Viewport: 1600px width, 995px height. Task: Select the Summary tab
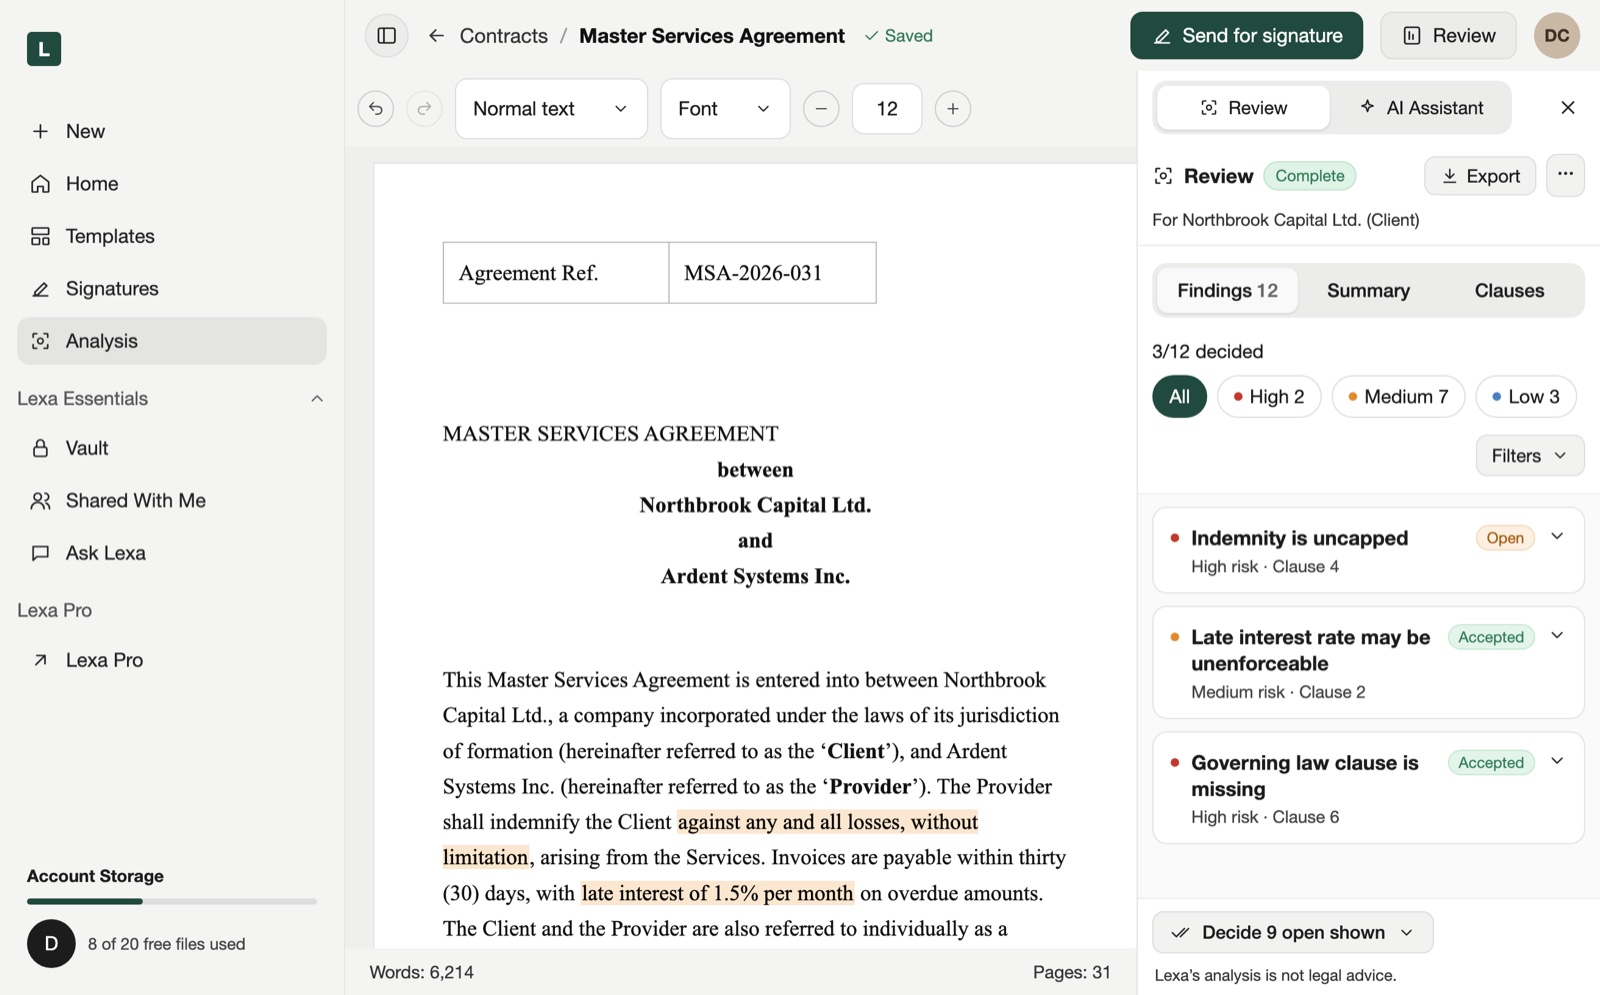click(1368, 291)
